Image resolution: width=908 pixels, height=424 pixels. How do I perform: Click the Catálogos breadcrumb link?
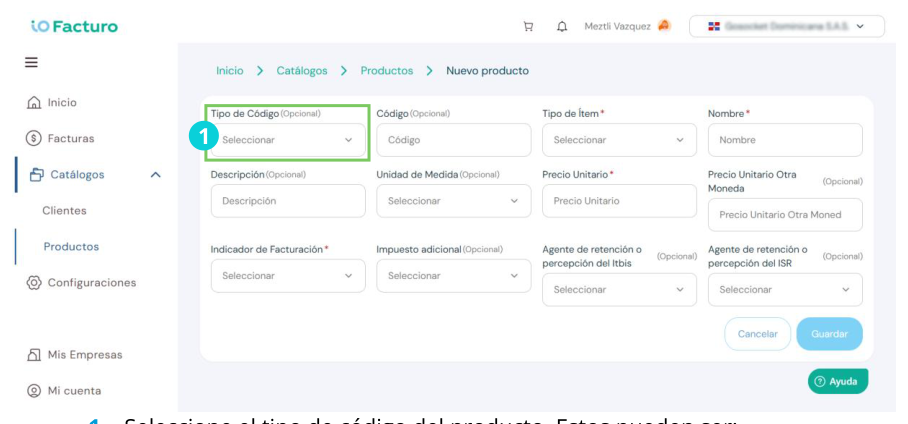click(x=302, y=71)
